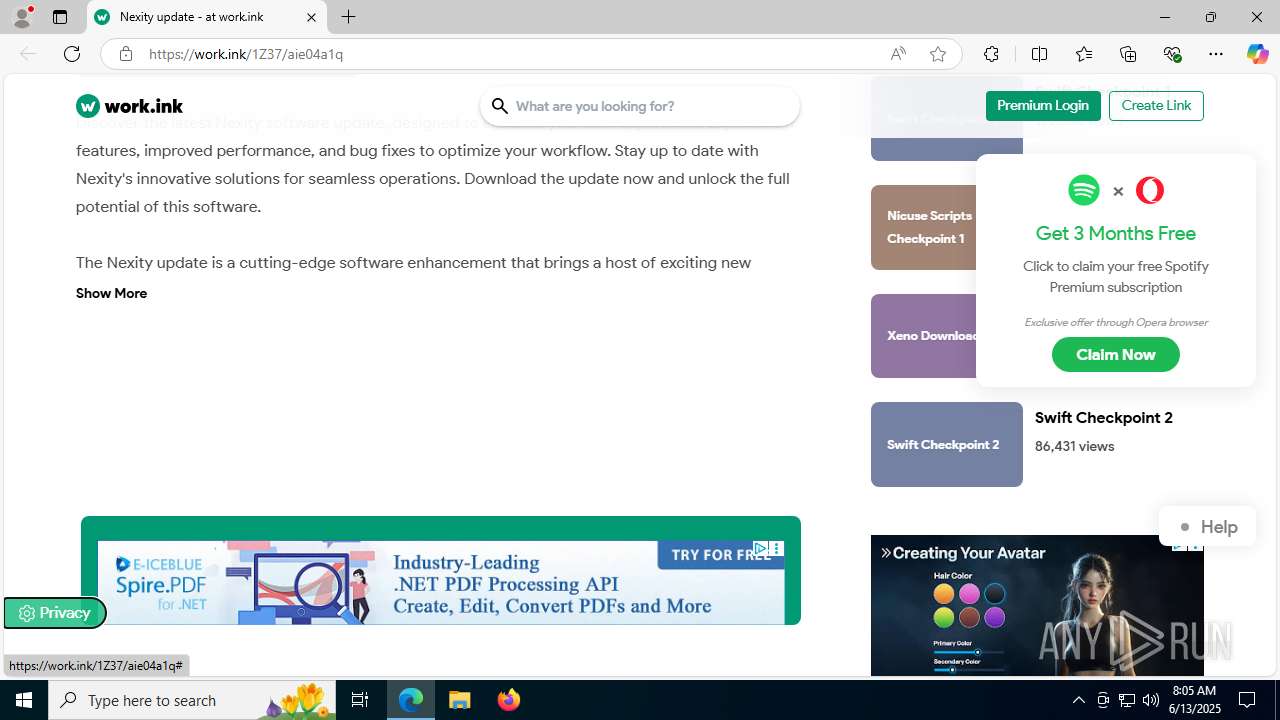Image resolution: width=1280 pixels, height=720 pixels.
Task: Open the Favorites list icon
Action: click(1084, 54)
